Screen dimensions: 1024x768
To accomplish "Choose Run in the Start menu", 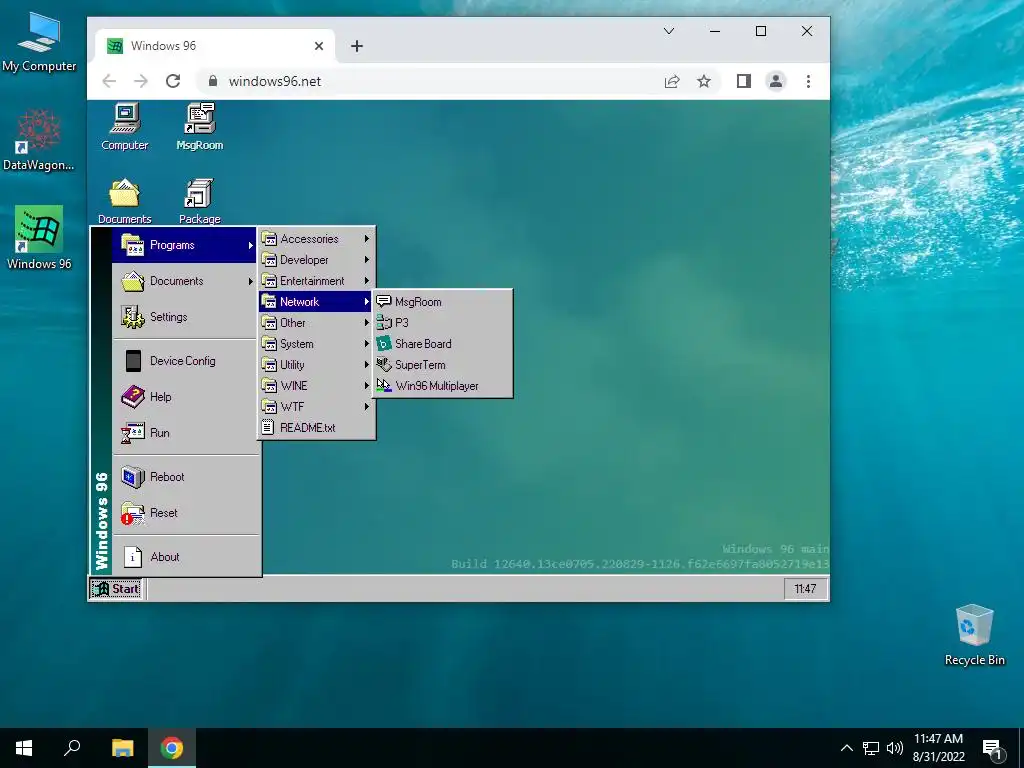I will (x=184, y=432).
